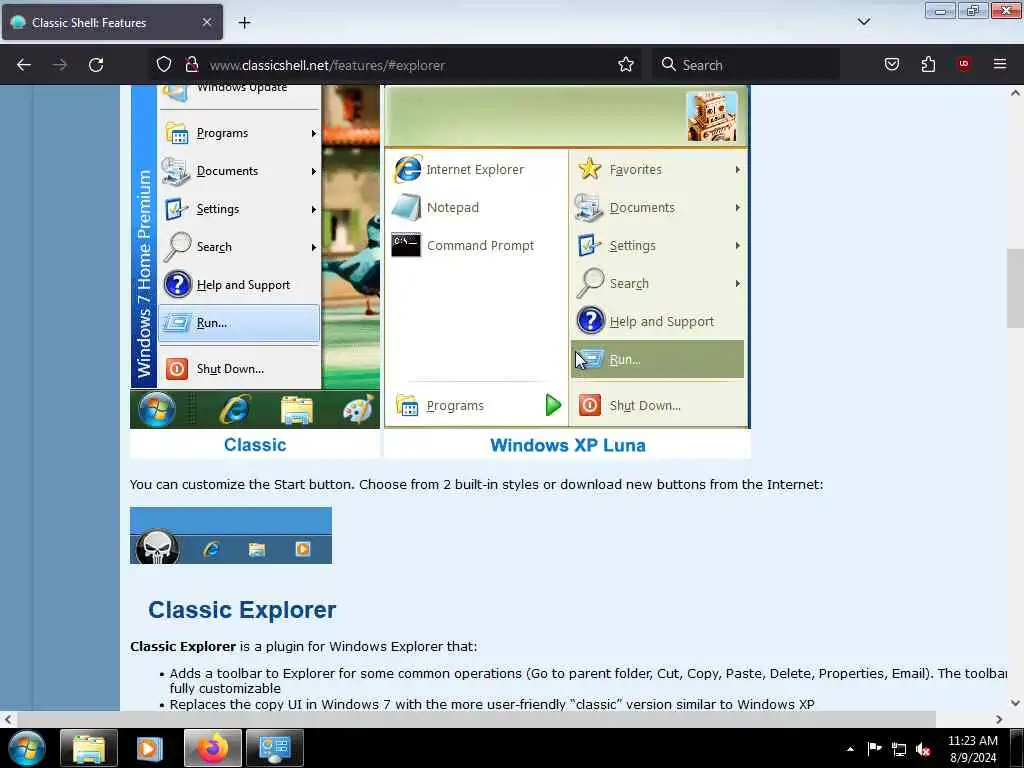1024x768 pixels.
Task: Click the Firefox taskbar button
Action: [213, 748]
